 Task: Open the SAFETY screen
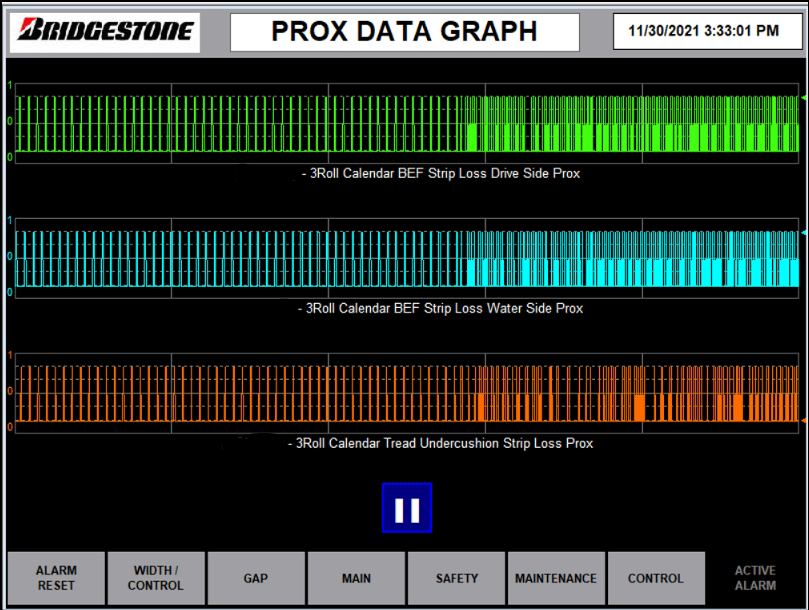(456, 578)
